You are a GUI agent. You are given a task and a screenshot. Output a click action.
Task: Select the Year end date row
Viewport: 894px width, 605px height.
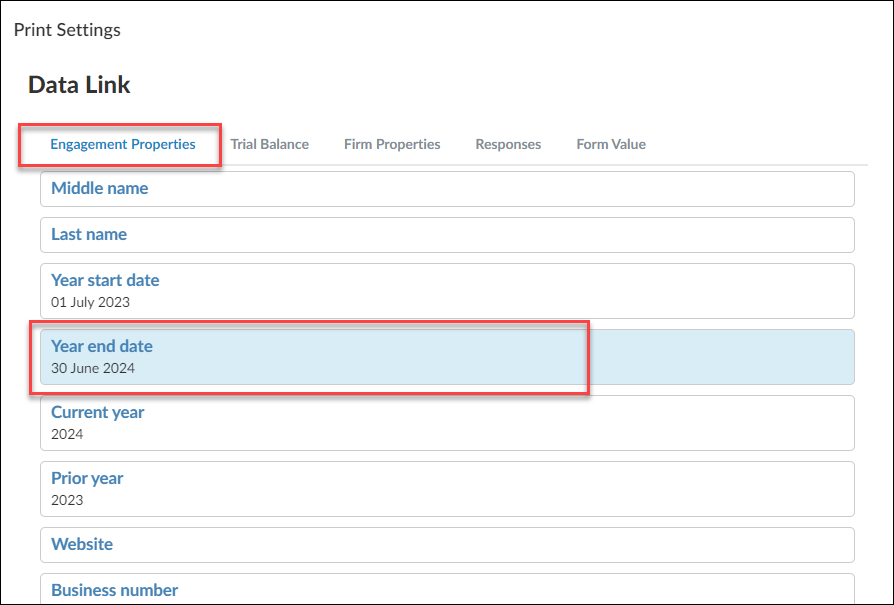pos(447,357)
